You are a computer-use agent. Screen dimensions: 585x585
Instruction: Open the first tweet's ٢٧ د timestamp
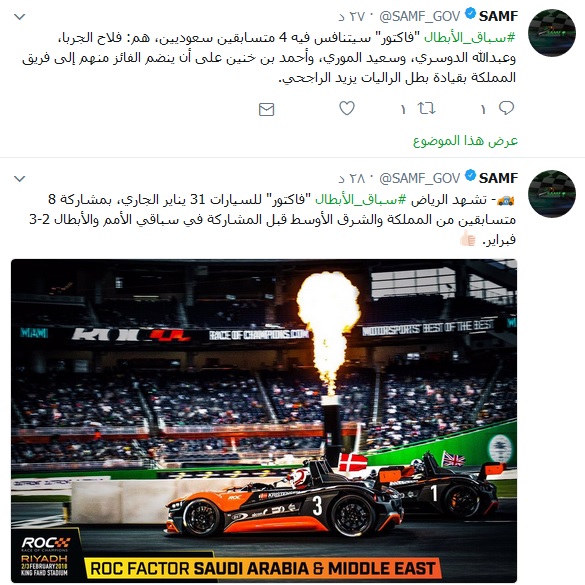click(x=351, y=16)
